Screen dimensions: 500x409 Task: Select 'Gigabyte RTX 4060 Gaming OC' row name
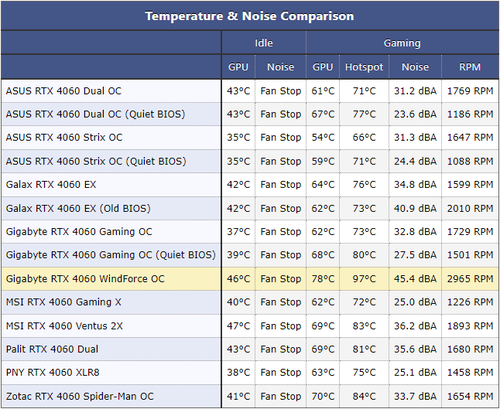(79, 232)
